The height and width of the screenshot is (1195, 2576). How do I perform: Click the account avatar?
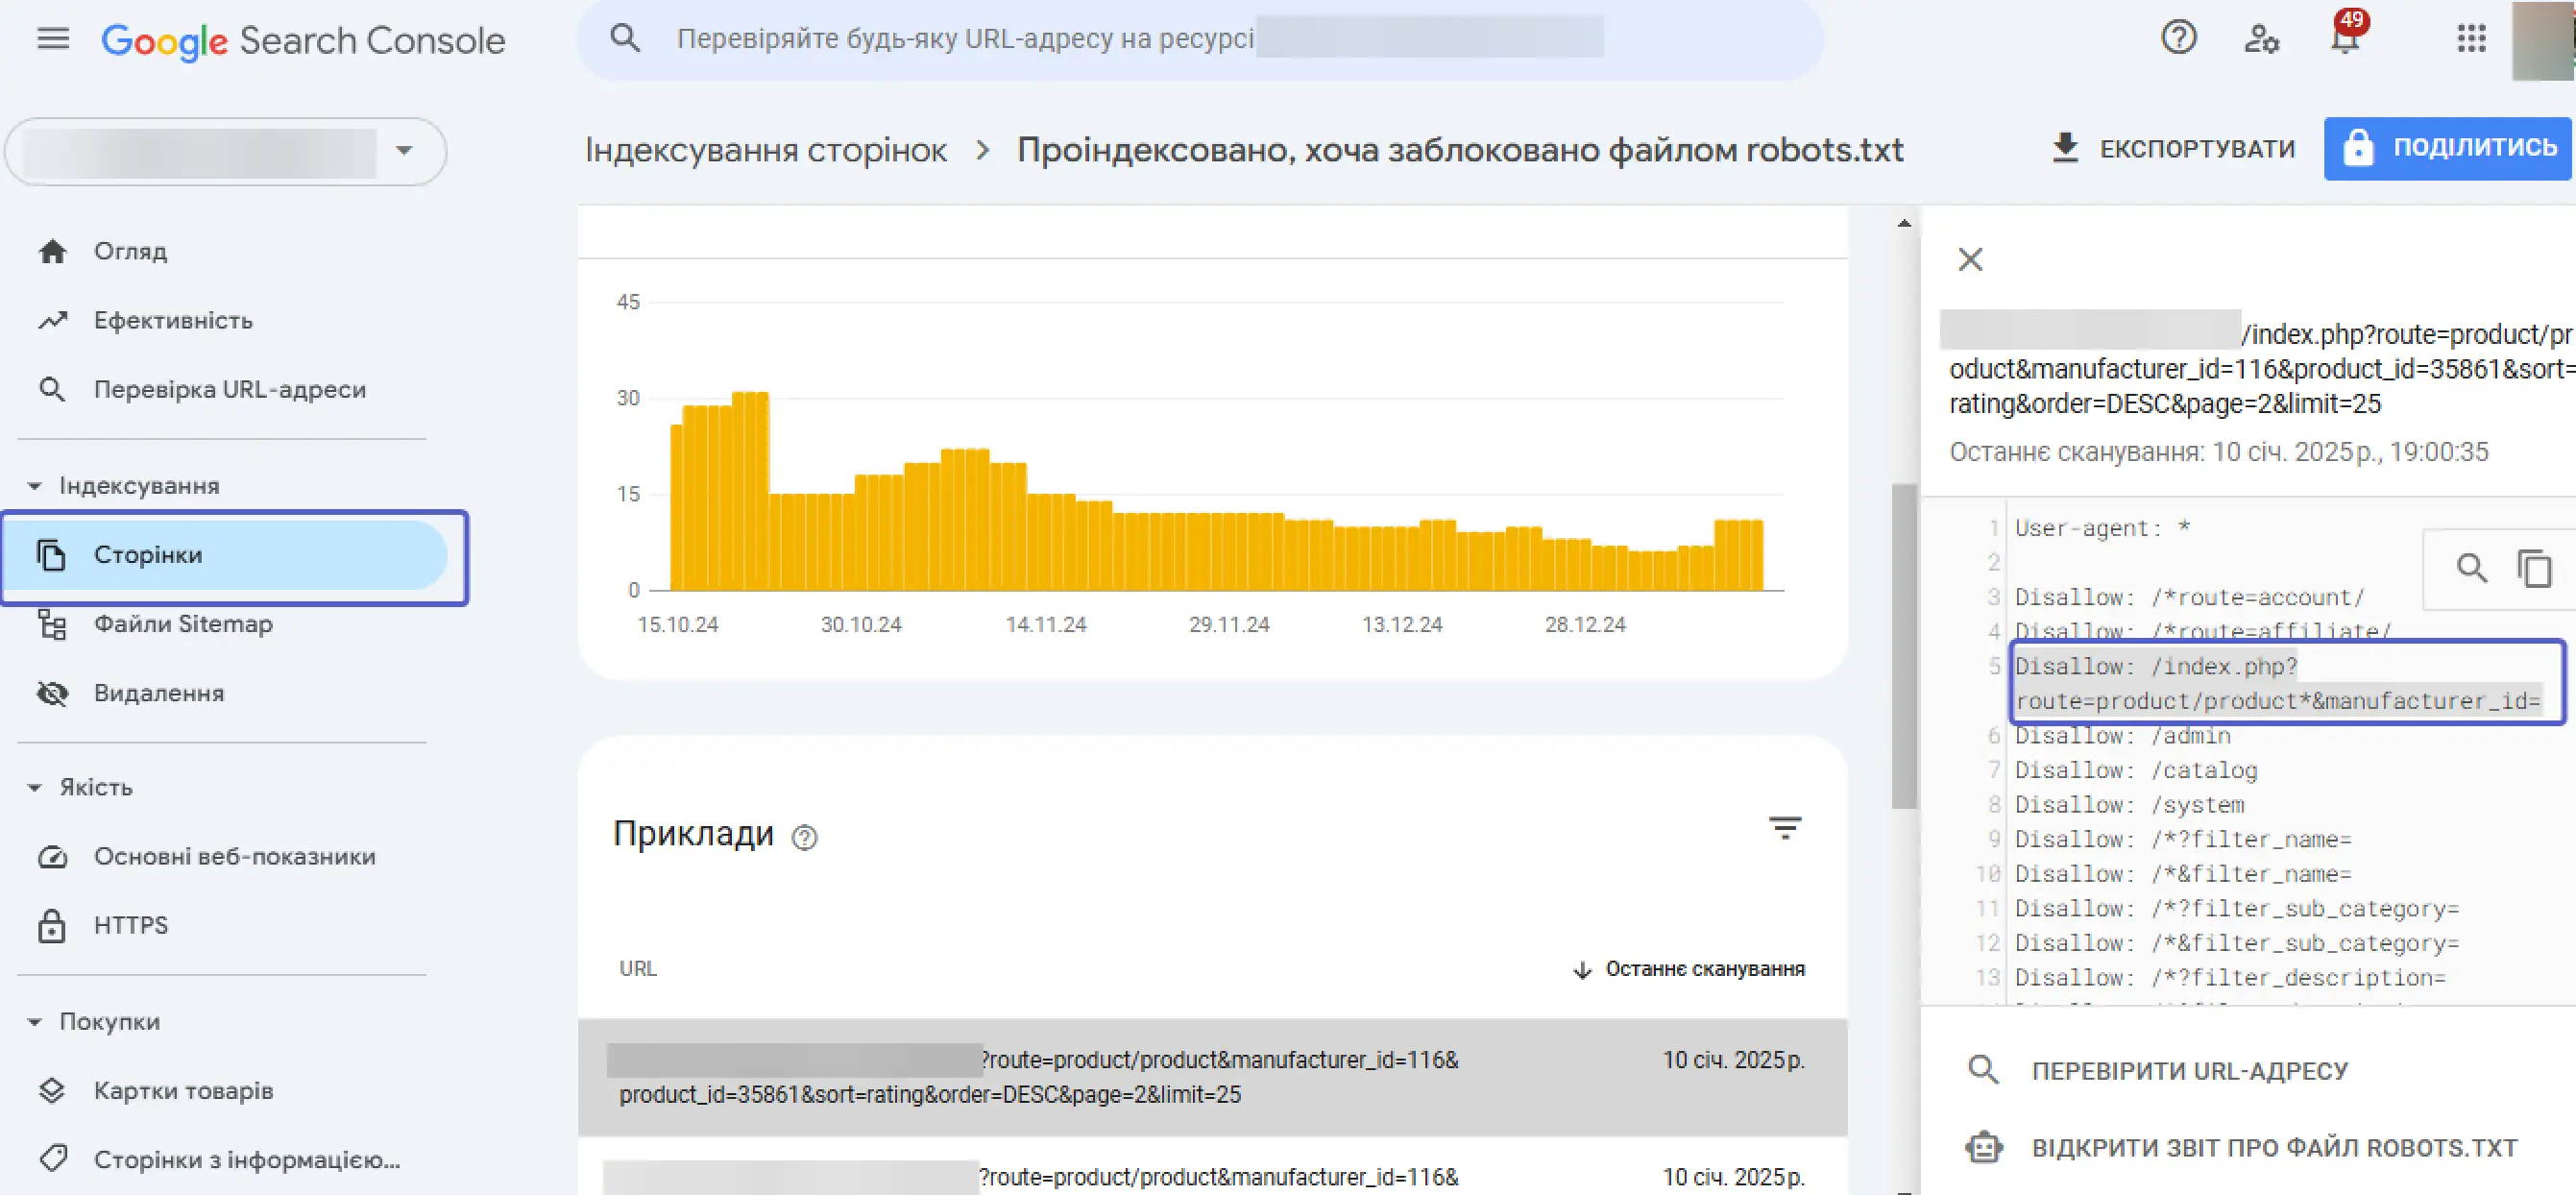click(x=2543, y=40)
